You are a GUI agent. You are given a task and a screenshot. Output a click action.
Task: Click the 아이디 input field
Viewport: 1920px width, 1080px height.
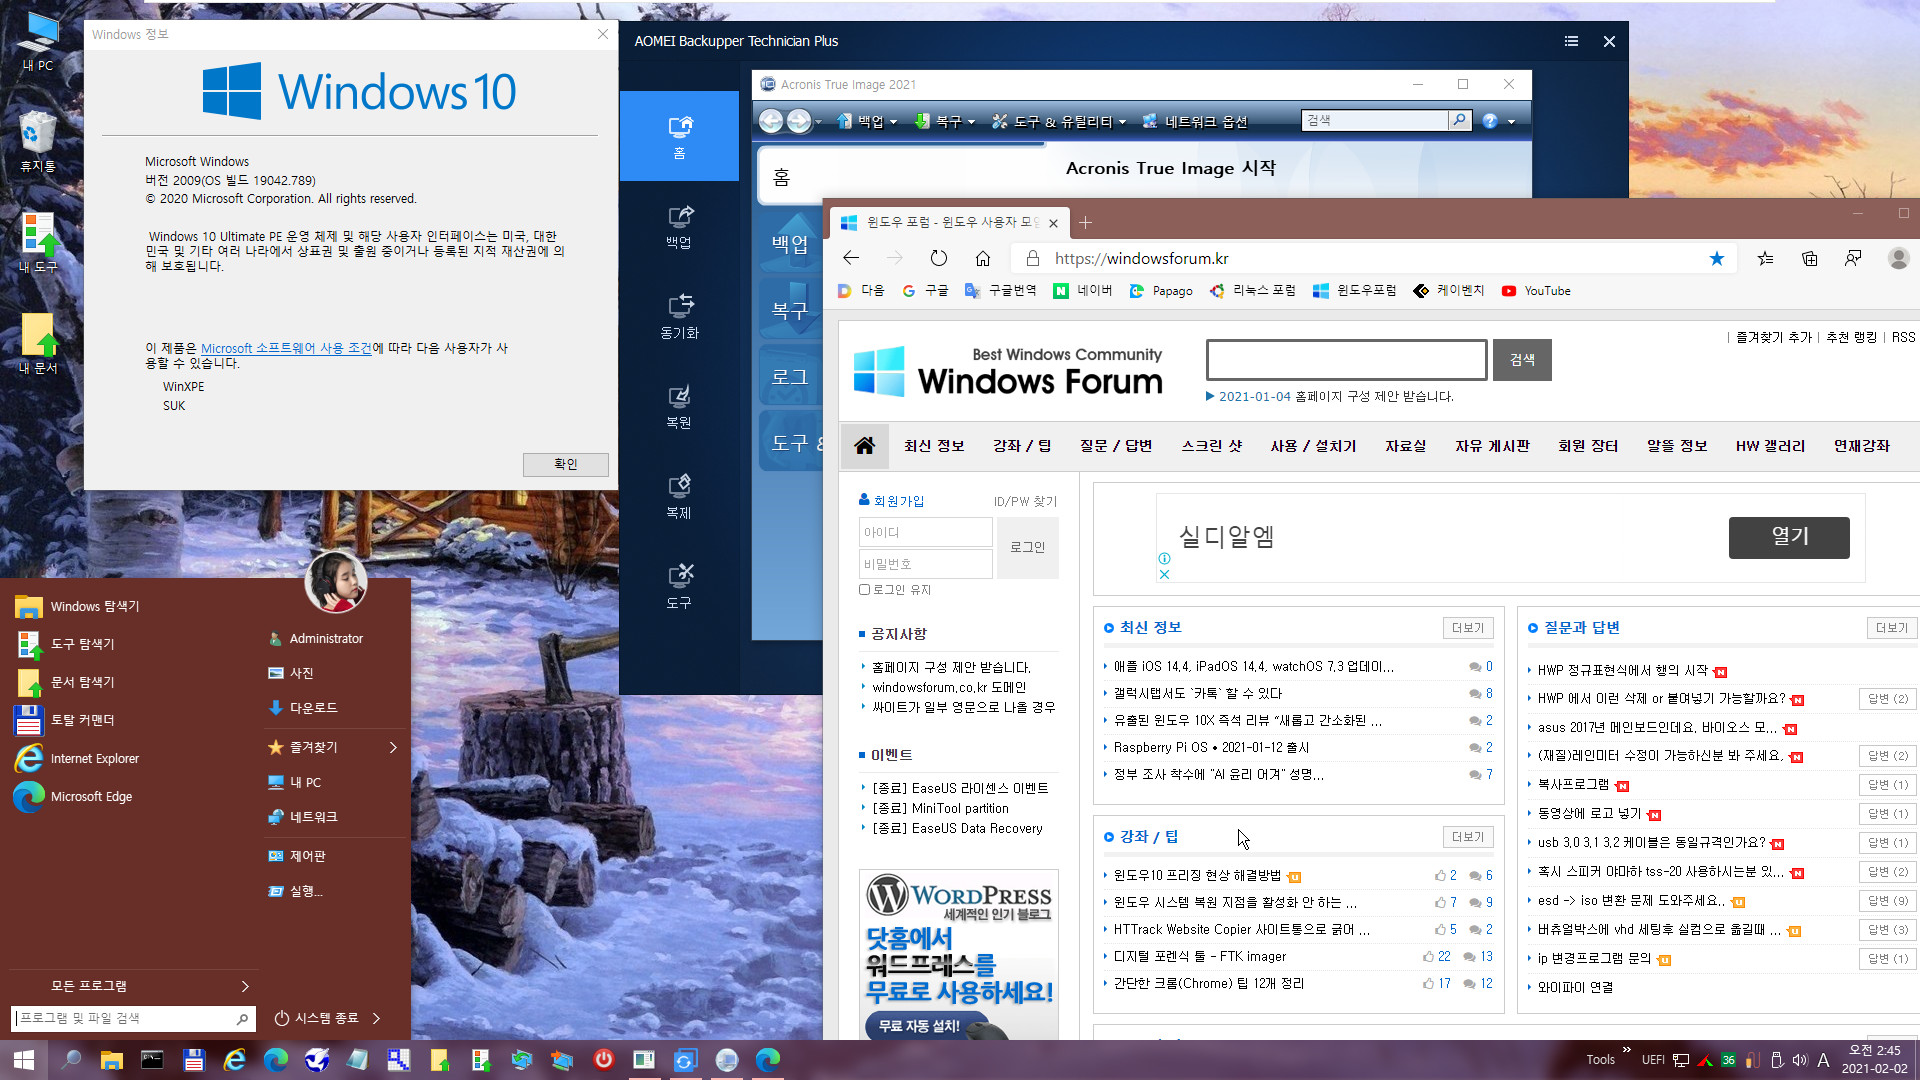925,532
